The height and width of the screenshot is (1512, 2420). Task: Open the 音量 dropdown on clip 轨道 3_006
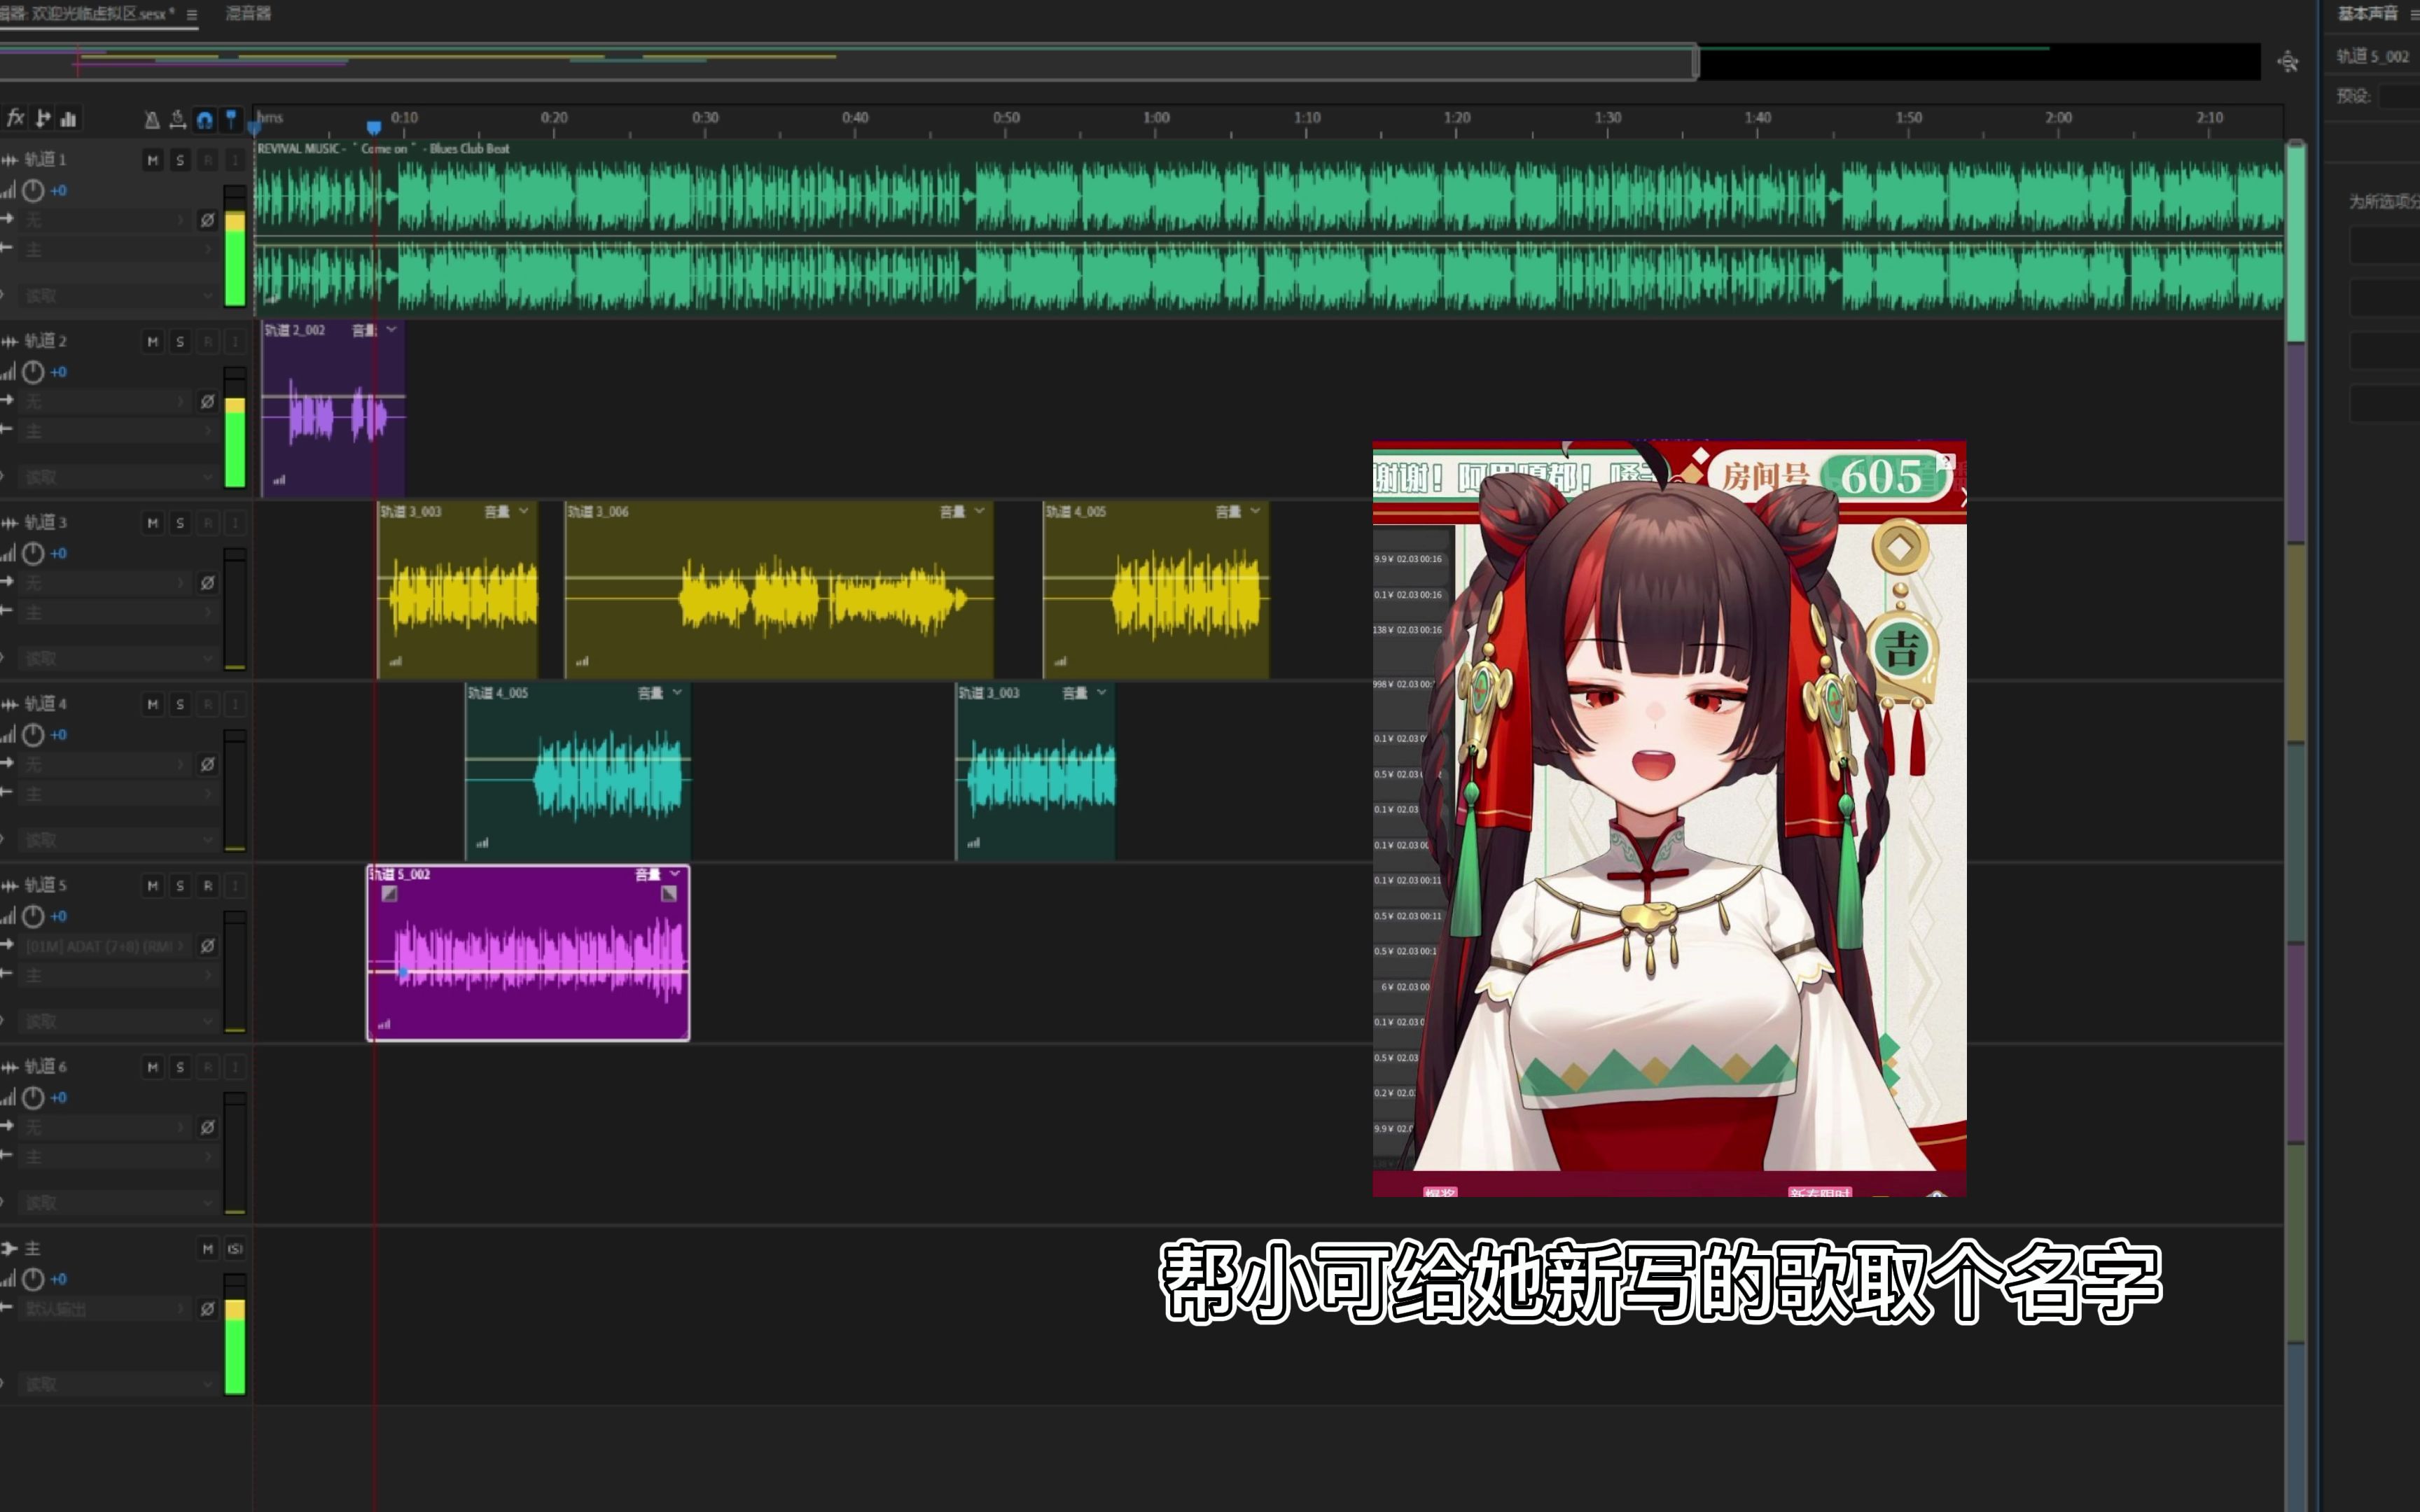[963, 511]
